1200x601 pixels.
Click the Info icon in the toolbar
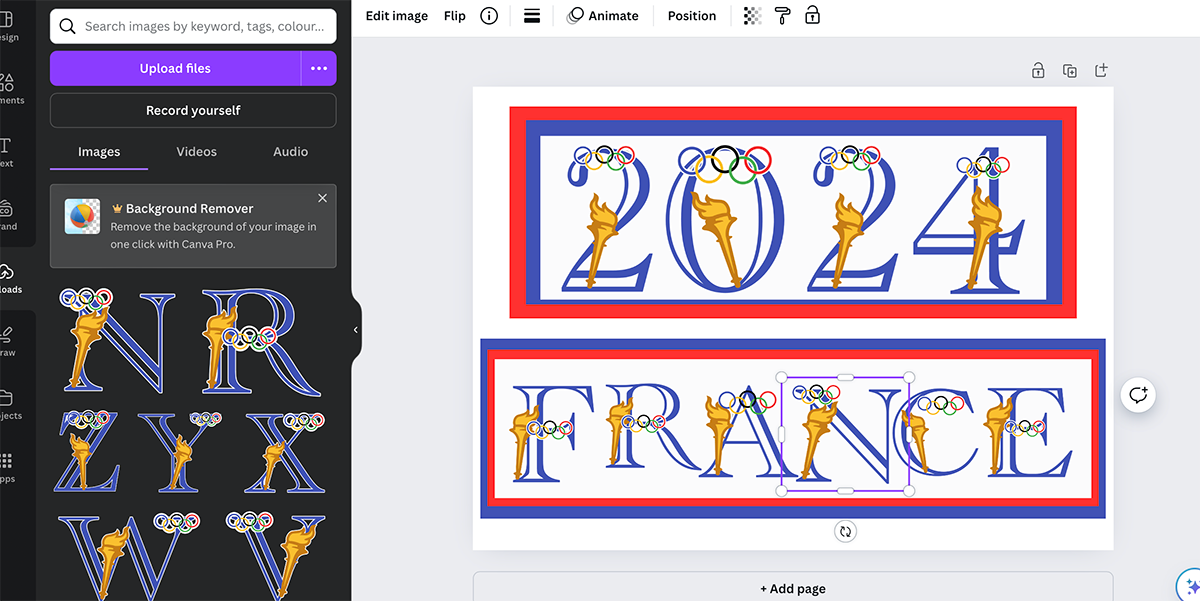[x=489, y=16]
